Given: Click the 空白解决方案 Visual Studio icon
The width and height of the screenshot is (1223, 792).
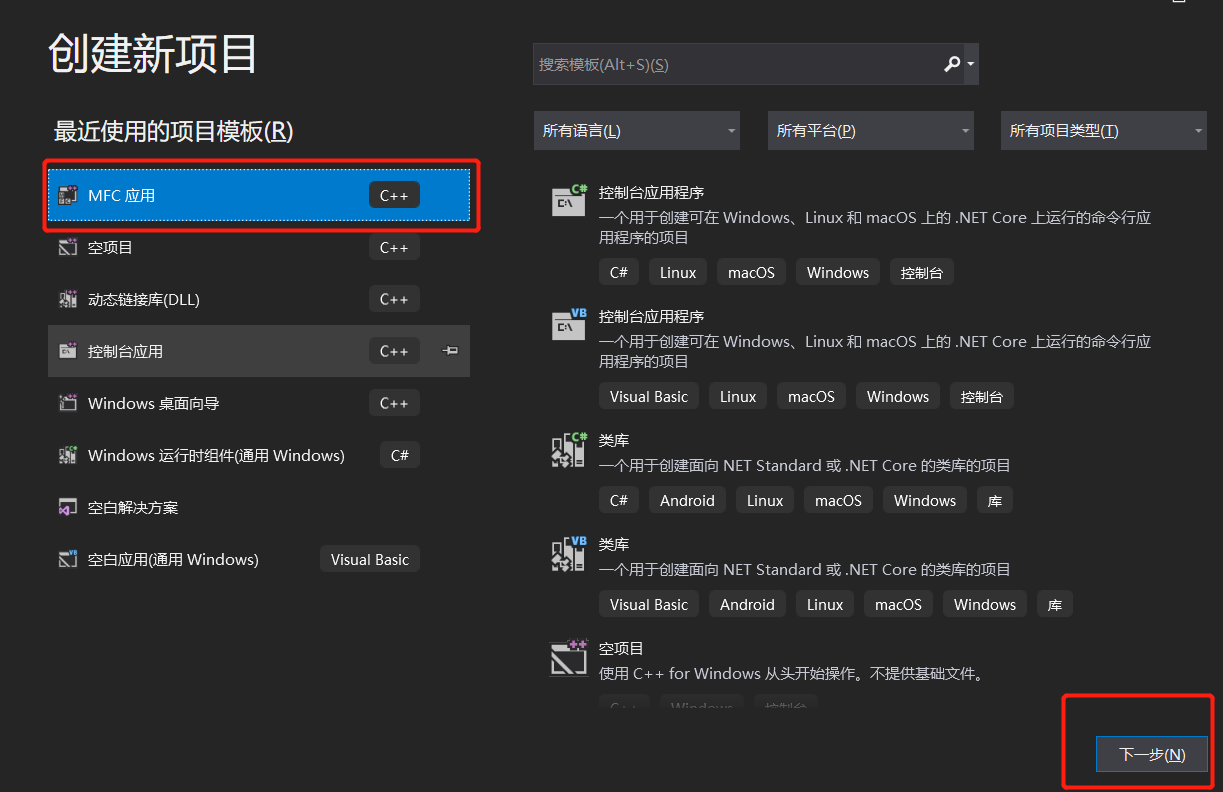Looking at the screenshot, I should [x=68, y=507].
